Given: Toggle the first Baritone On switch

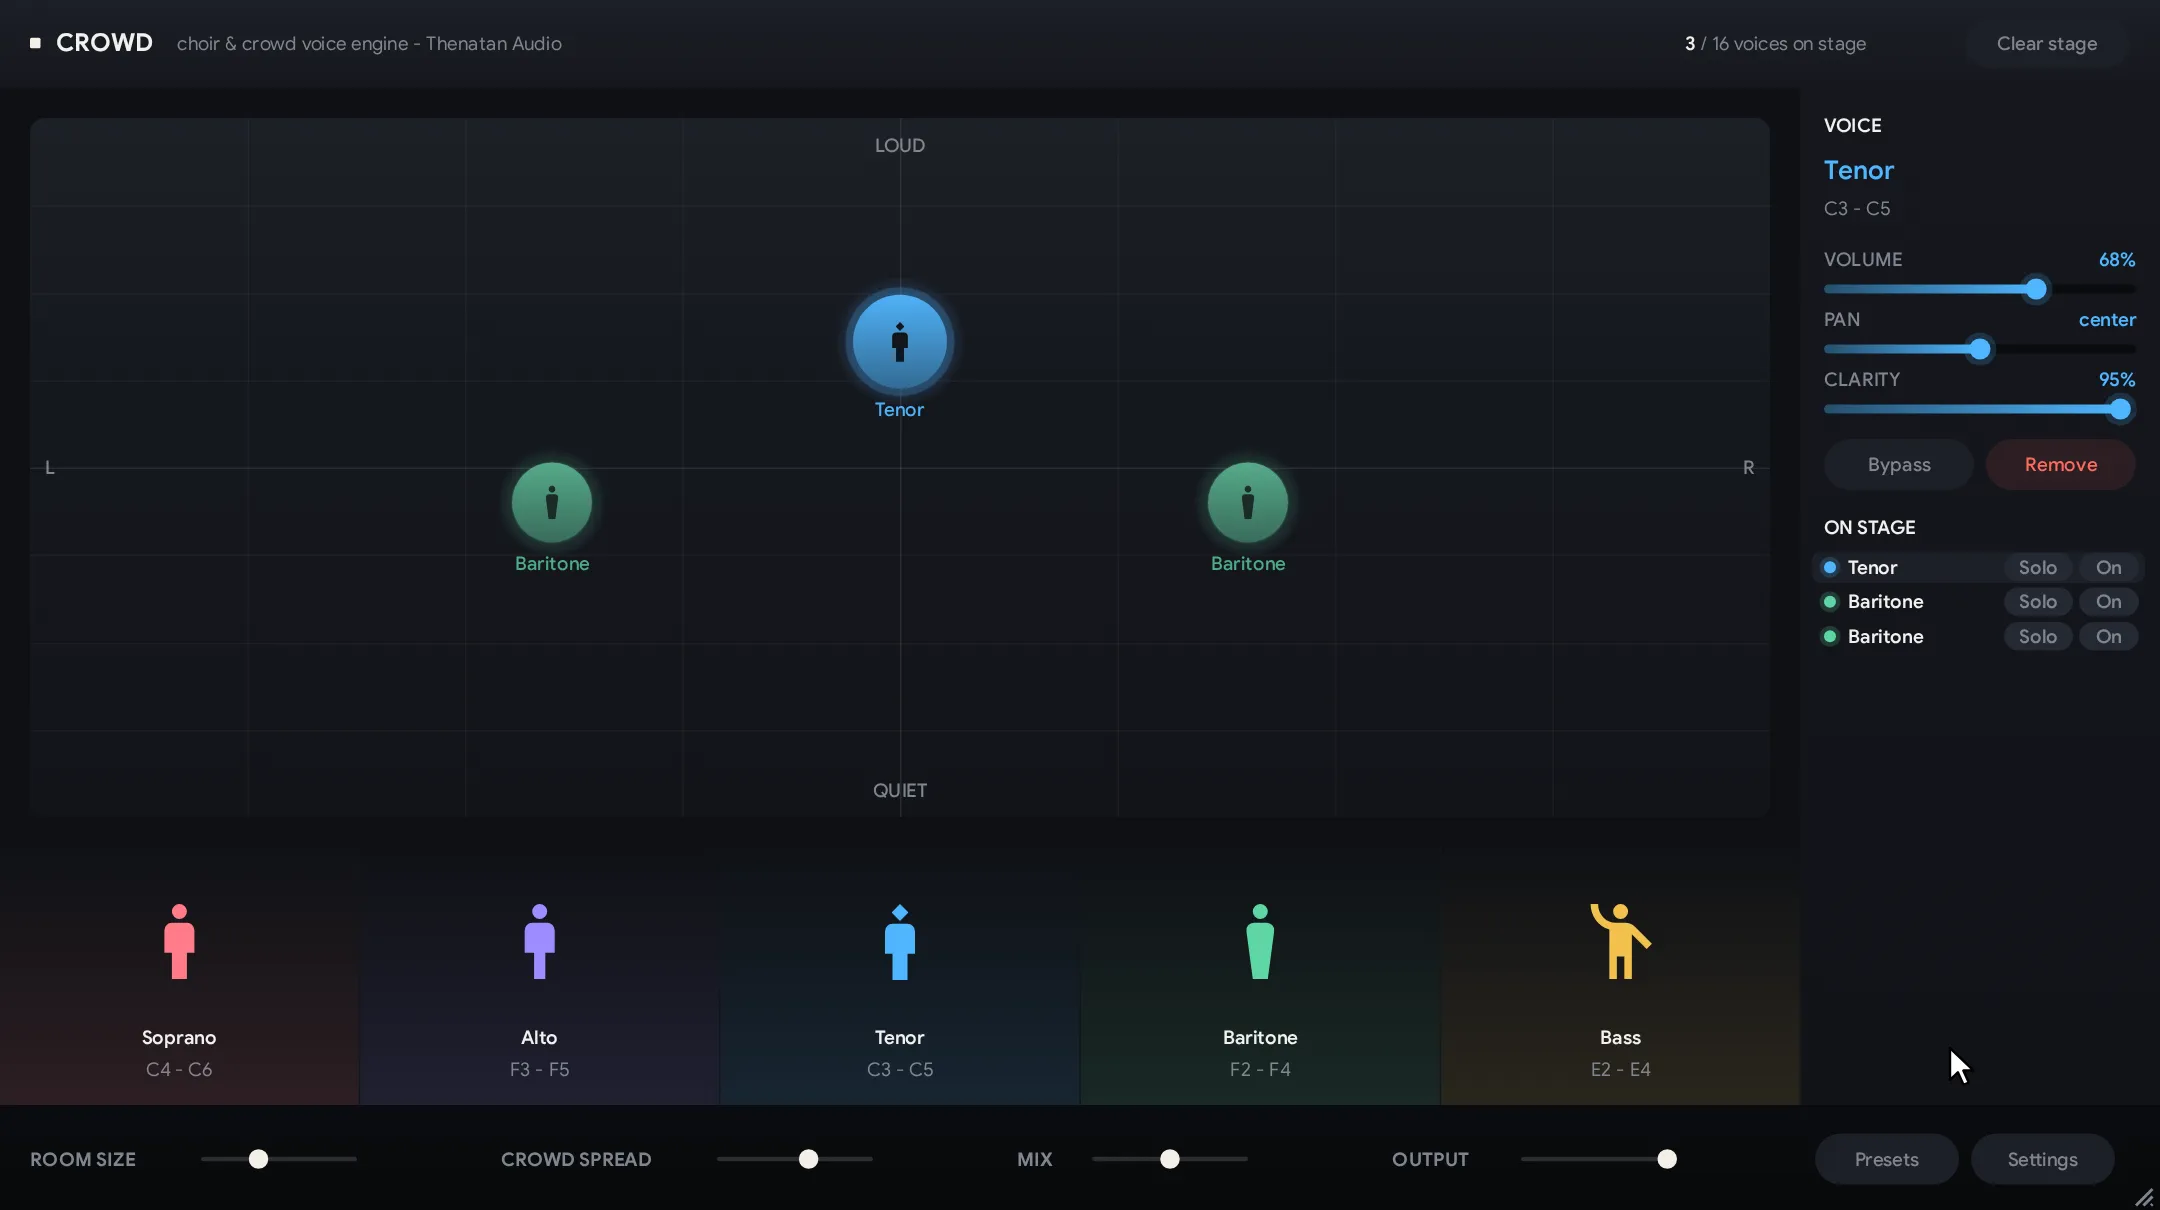Looking at the screenshot, I should coord(2108,602).
